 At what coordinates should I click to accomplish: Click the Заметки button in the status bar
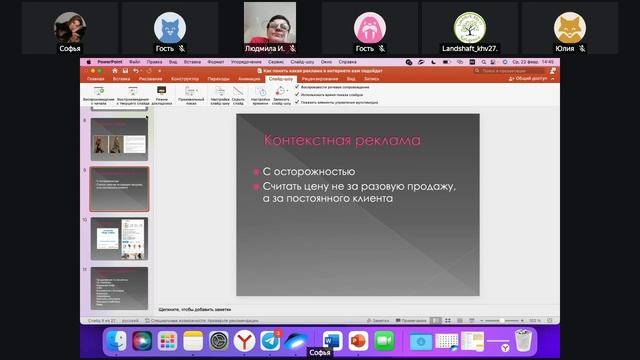pos(378,321)
